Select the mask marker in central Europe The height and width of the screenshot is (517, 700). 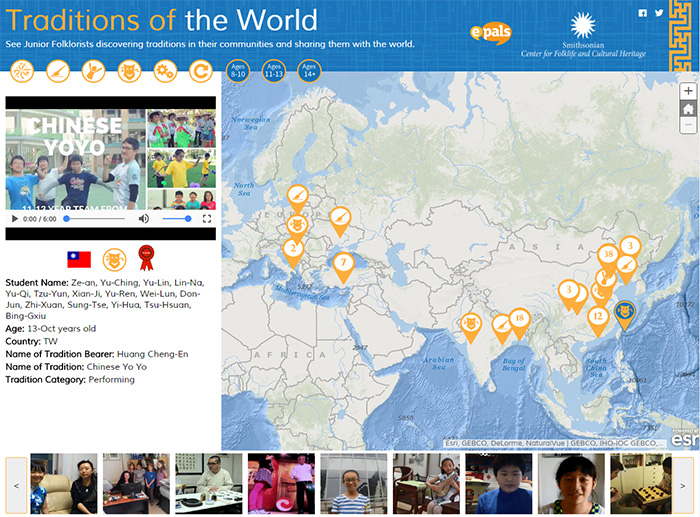[x=296, y=225]
